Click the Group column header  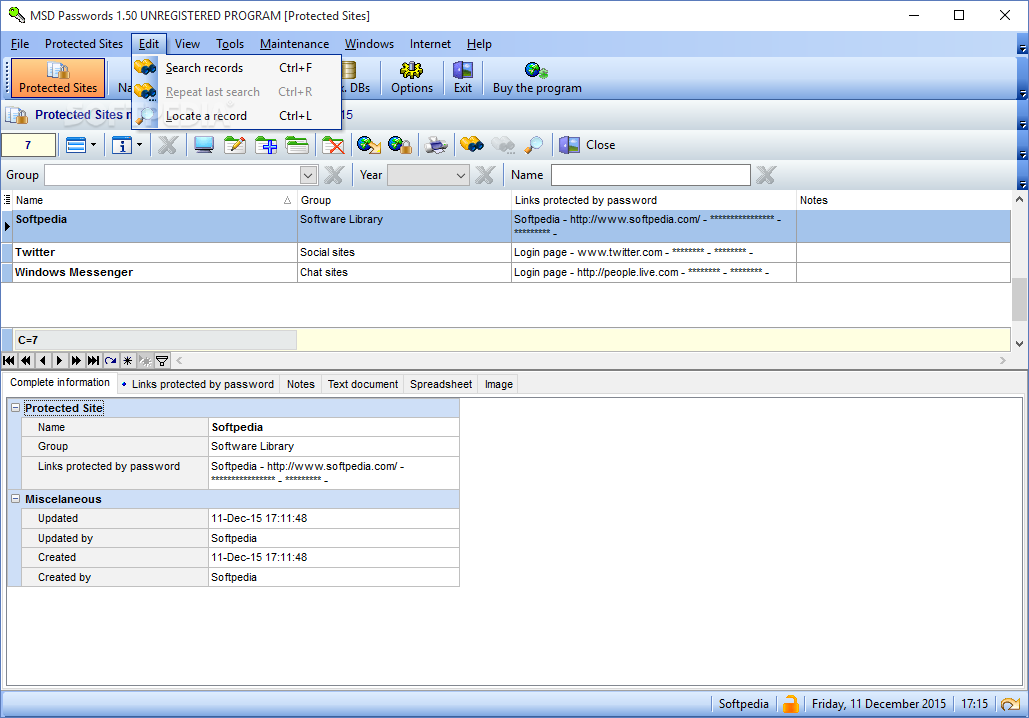pos(404,200)
